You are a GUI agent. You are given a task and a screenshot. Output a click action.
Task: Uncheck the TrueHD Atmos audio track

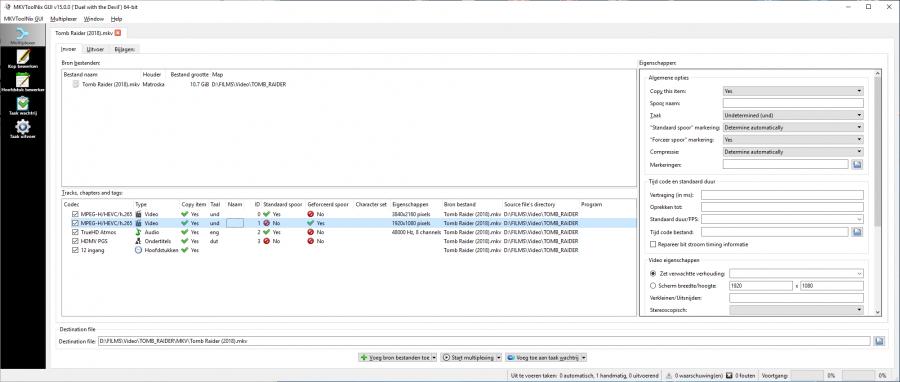(x=75, y=232)
